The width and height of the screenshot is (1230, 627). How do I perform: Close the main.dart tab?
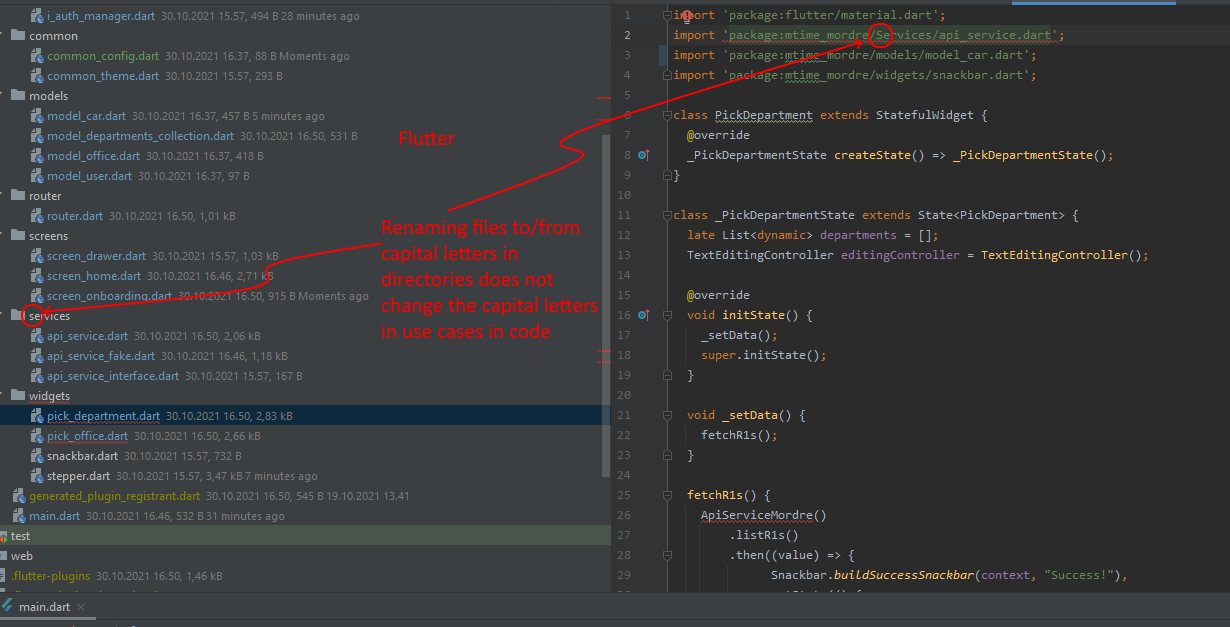(x=80, y=606)
